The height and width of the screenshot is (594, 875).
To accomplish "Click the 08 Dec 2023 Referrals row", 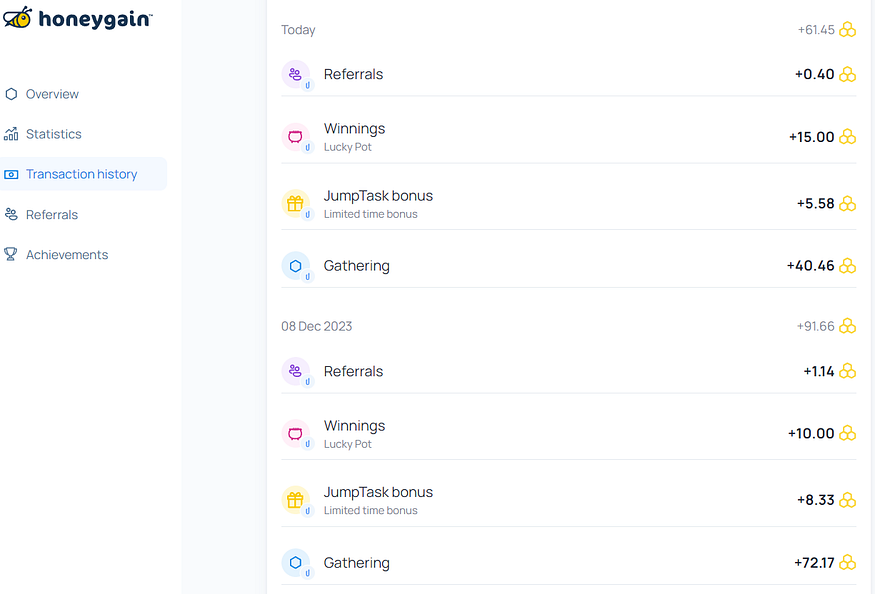I will coord(569,371).
